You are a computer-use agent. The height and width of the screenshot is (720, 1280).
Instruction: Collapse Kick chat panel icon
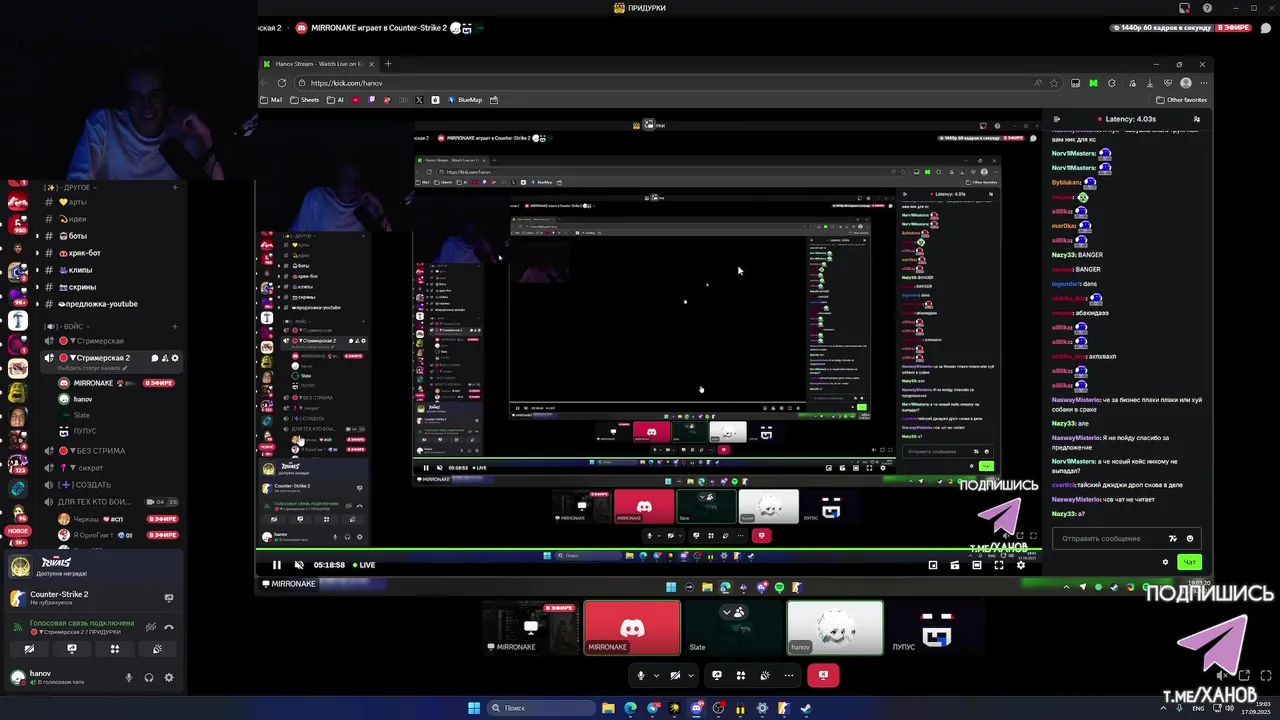(x=1057, y=119)
